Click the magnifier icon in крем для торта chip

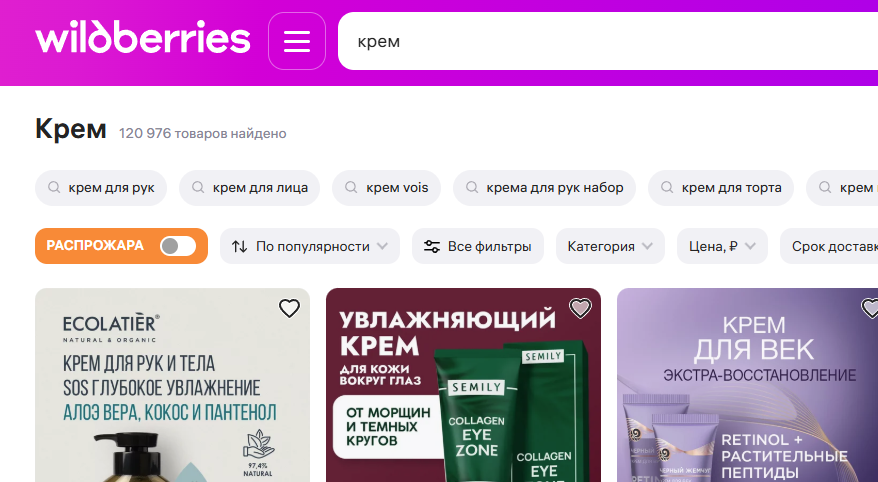667,187
